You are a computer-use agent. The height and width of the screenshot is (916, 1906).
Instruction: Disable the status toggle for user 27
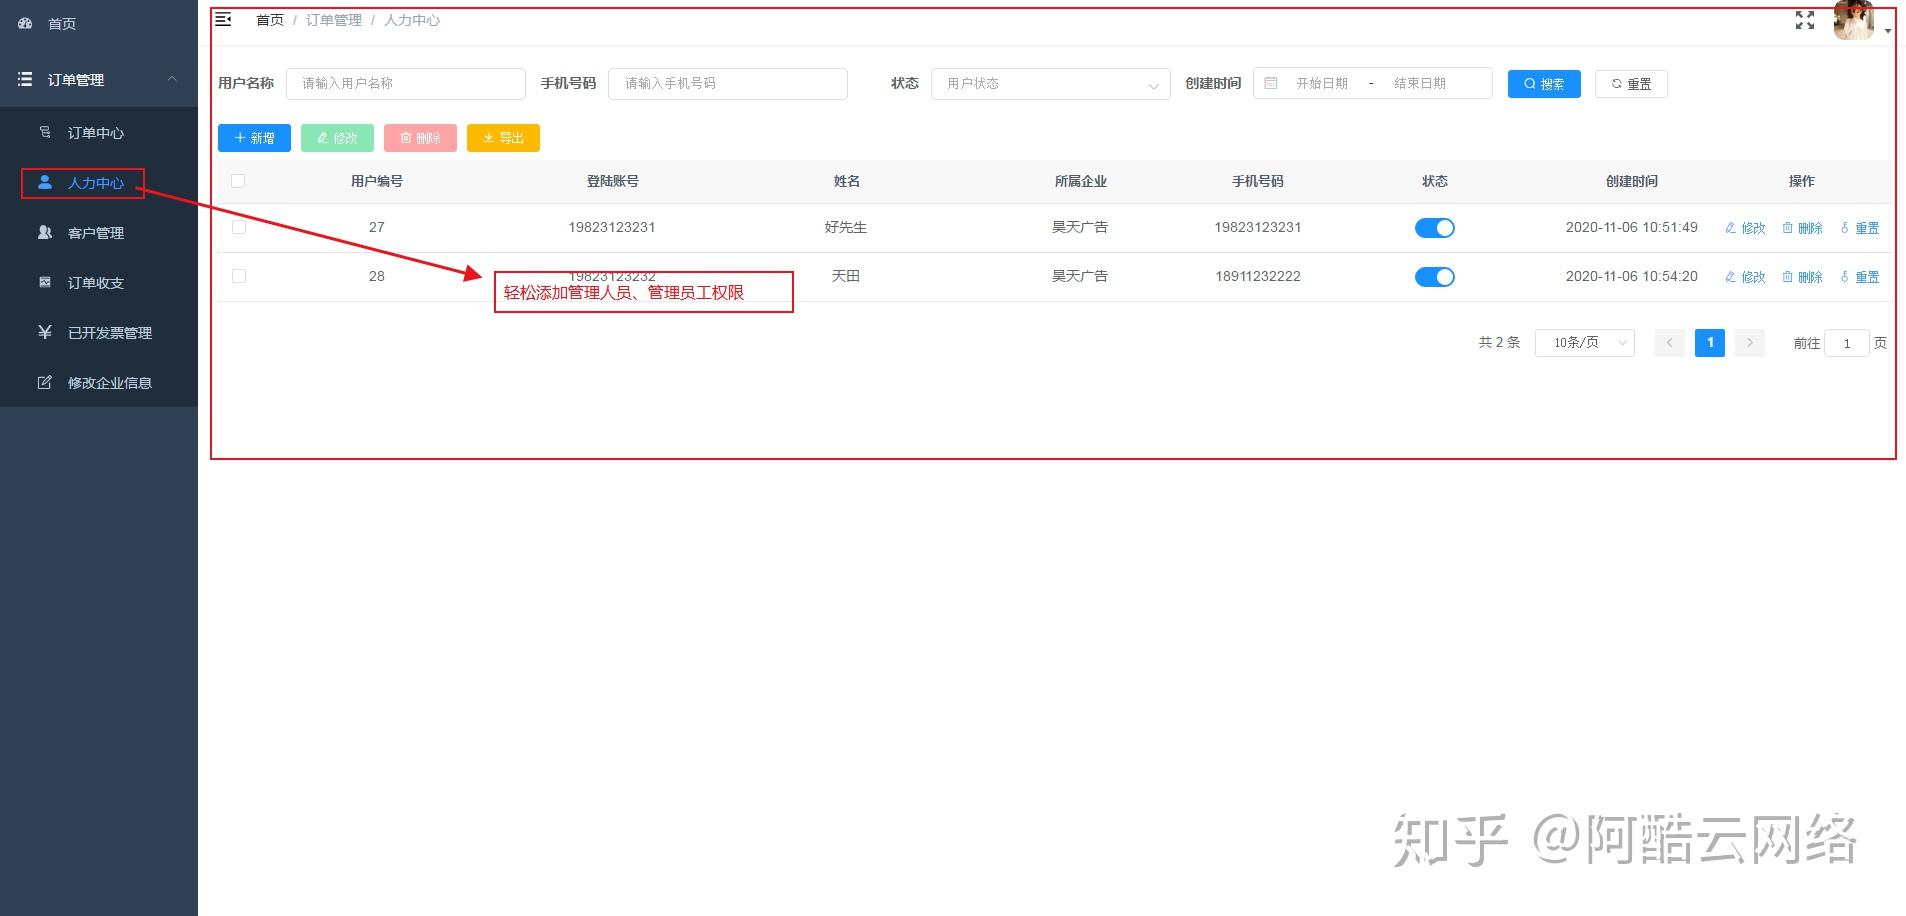coord(1435,227)
